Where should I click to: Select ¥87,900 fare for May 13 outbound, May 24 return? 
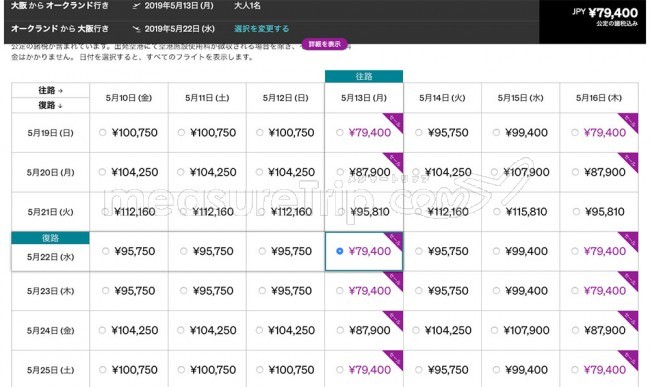(x=364, y=330)
